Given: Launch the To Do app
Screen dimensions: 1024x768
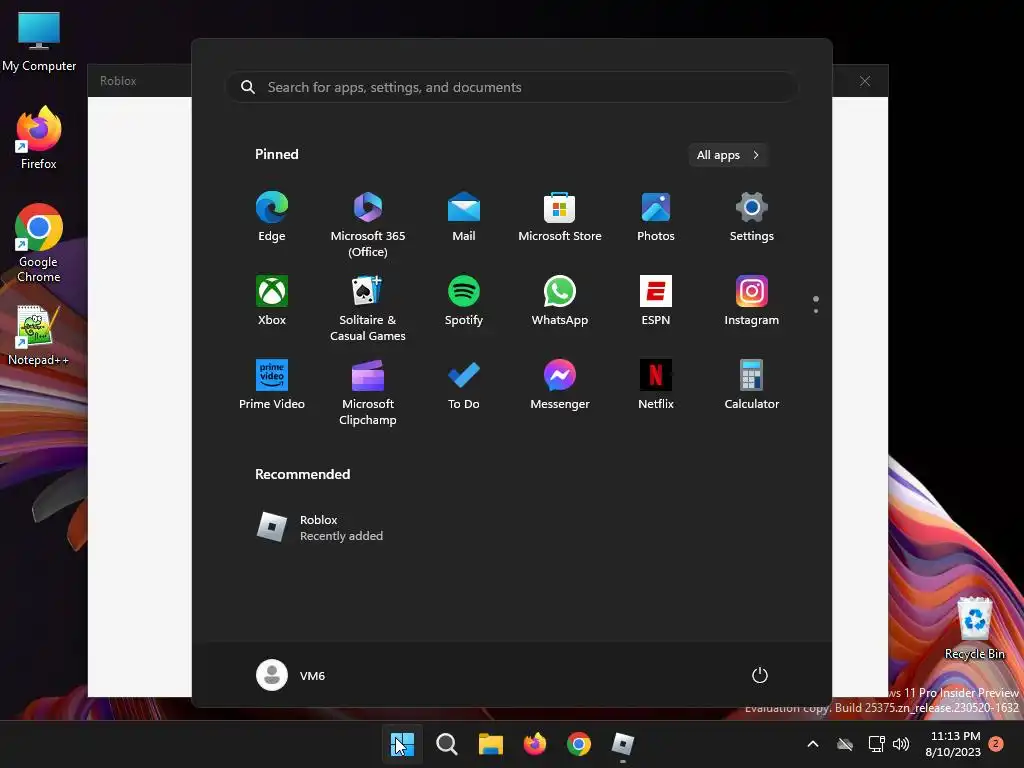Looking at the screenshot, I should 464,384.
